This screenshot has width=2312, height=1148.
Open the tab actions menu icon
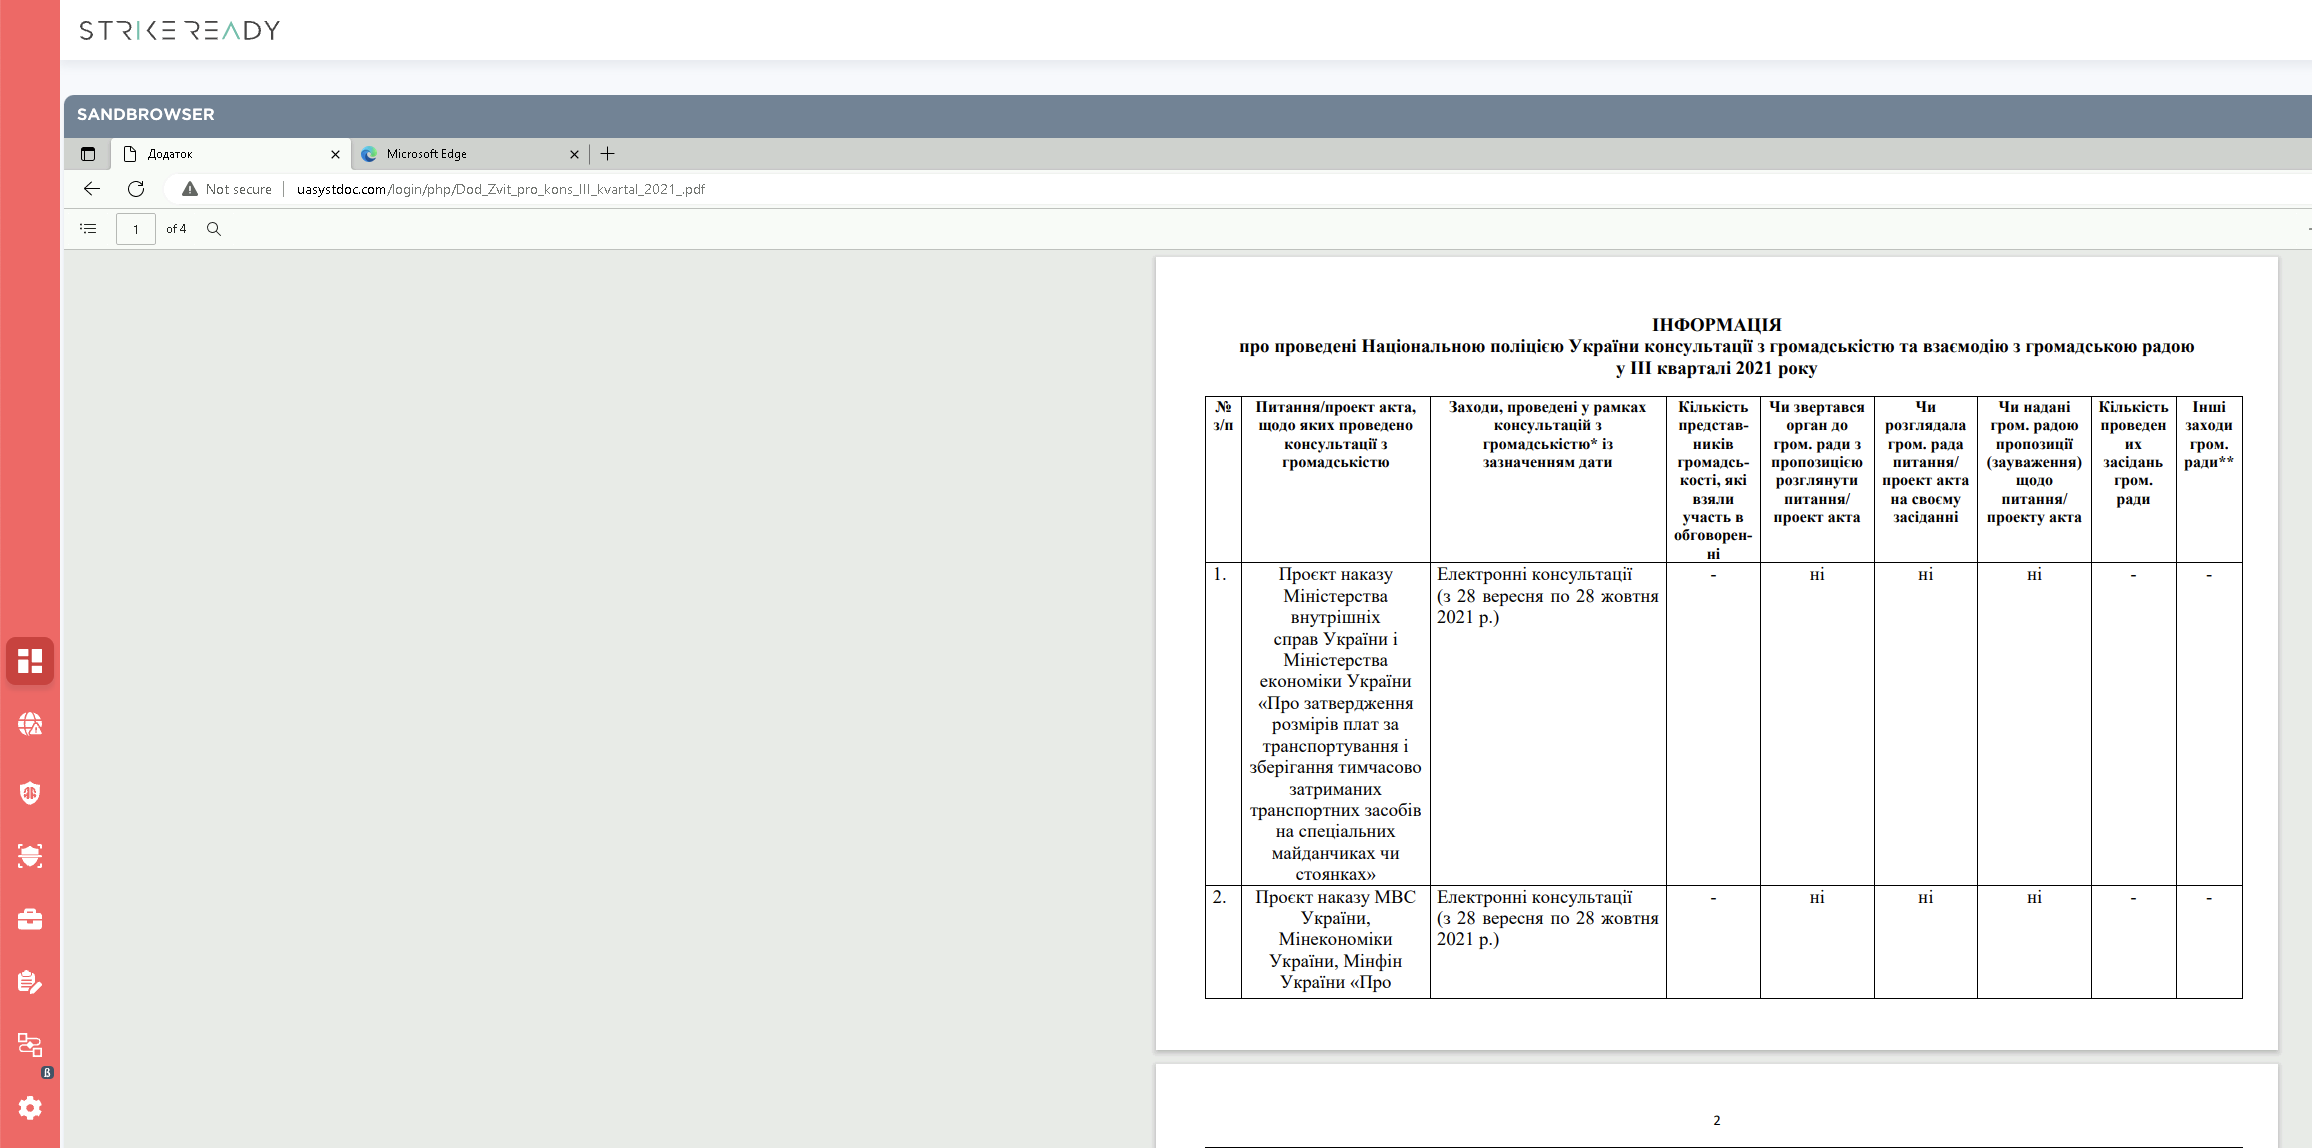coord(88,154)
